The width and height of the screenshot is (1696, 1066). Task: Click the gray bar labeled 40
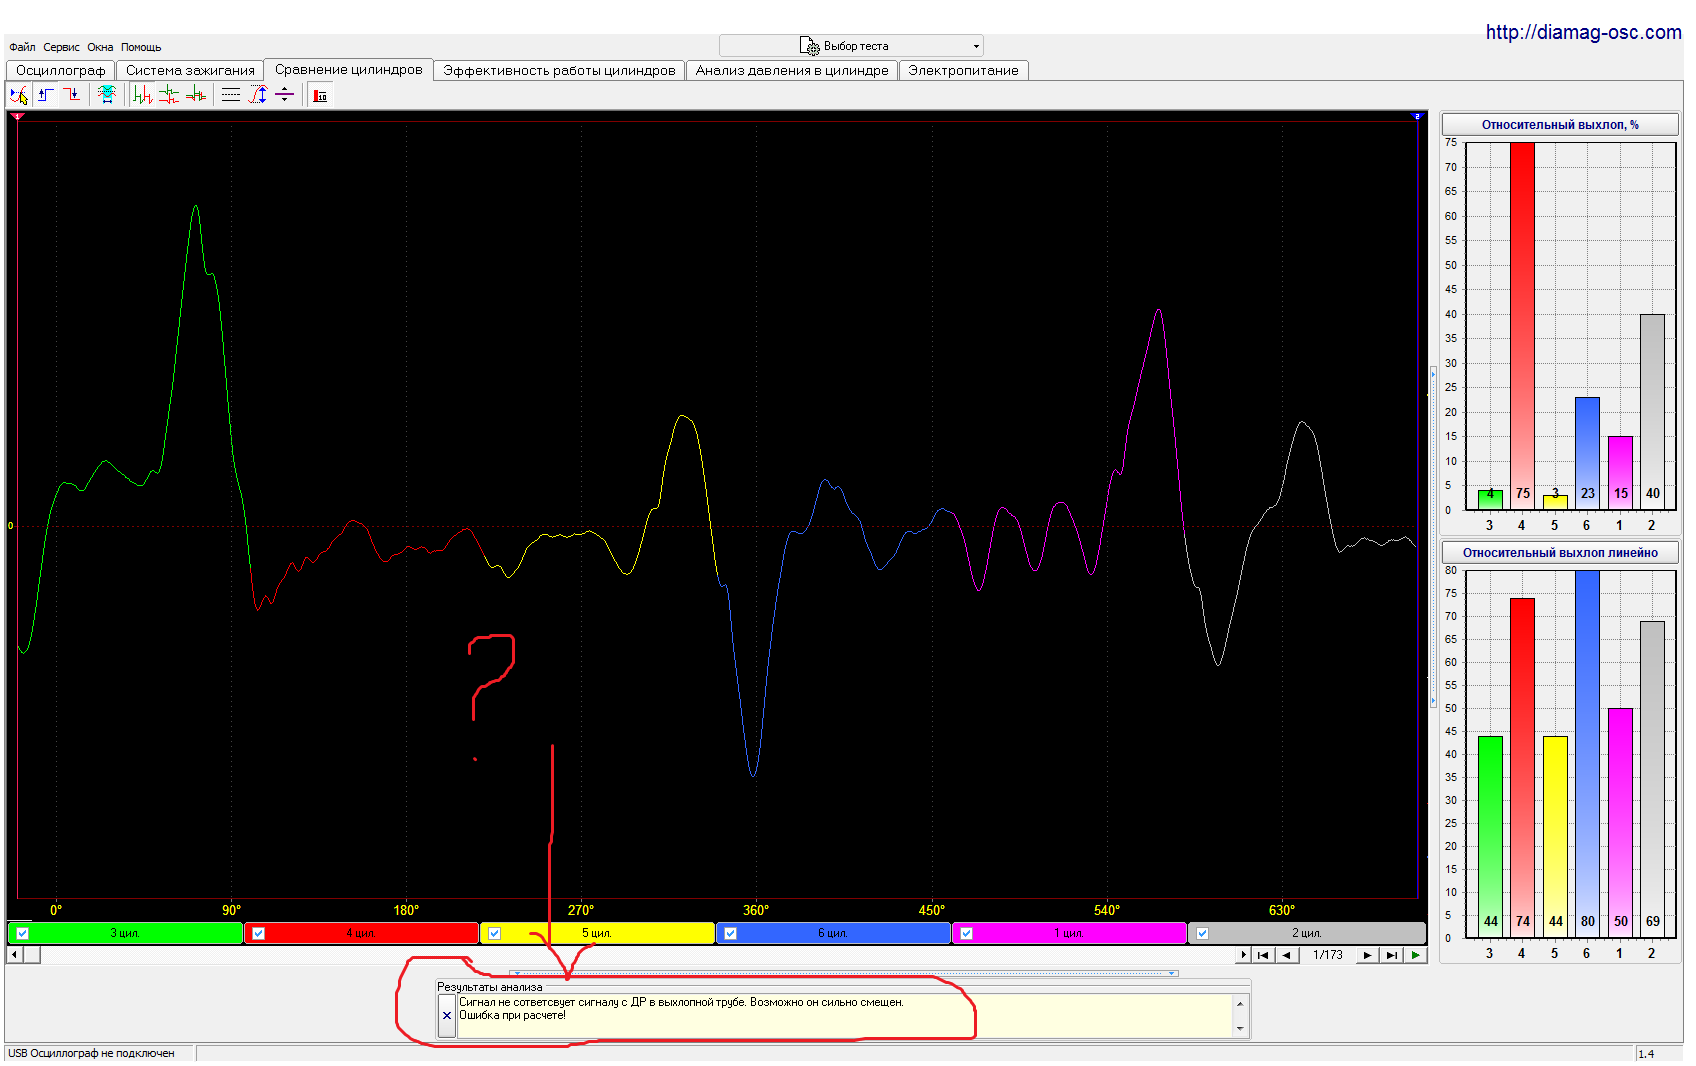[1652, 412]
